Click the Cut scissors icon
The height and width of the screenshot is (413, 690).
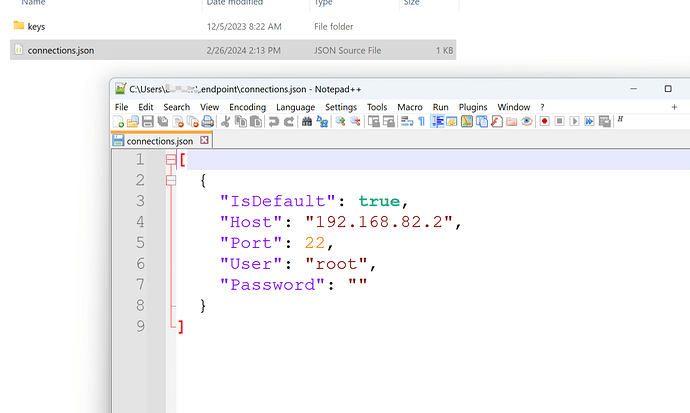pyautogui.click(x=226, y=121)
